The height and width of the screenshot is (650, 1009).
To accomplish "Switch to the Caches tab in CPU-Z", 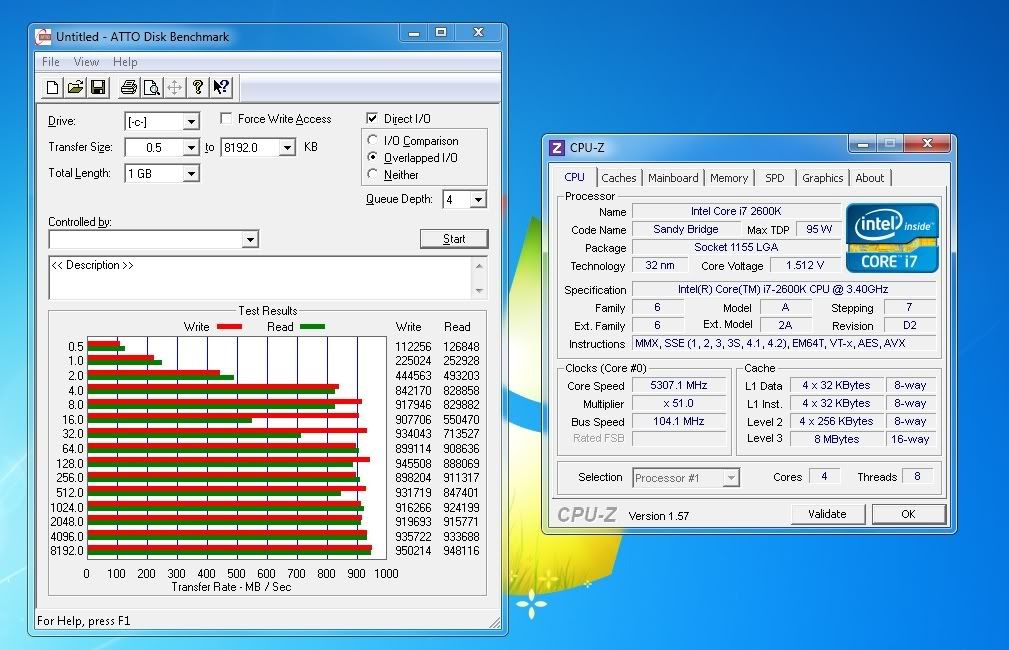I will (618, 178).
